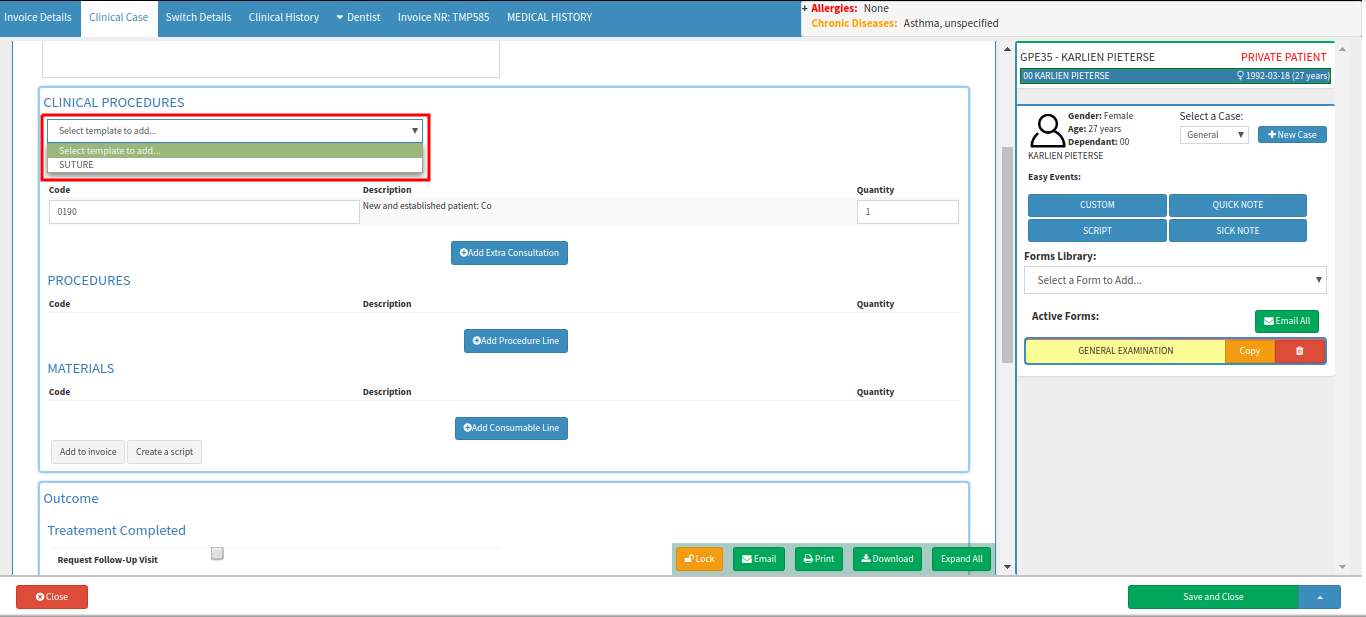The image size is (1366, 617).
Task: Click the form's vertical scrollbar thumb
Action: (1007, 255)
